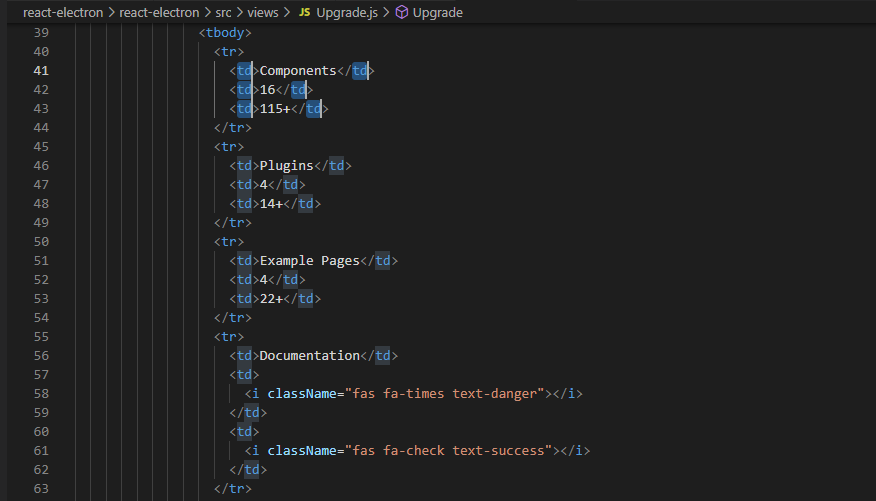The width and height of the screenshot is (876, 501).
Task: Click the value 16 cell text
Action: coord(267,90)
